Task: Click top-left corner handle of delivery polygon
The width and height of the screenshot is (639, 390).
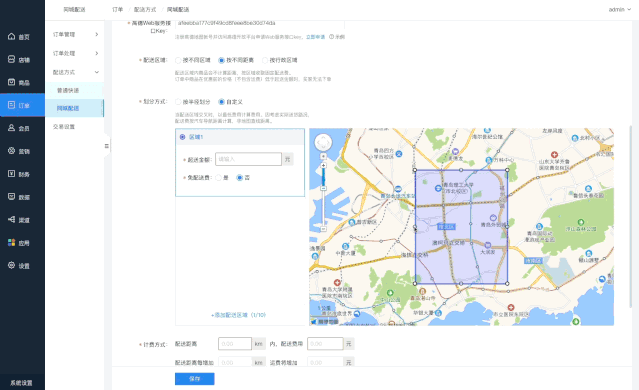Action: pyautogui.click(x=415, y=170)
